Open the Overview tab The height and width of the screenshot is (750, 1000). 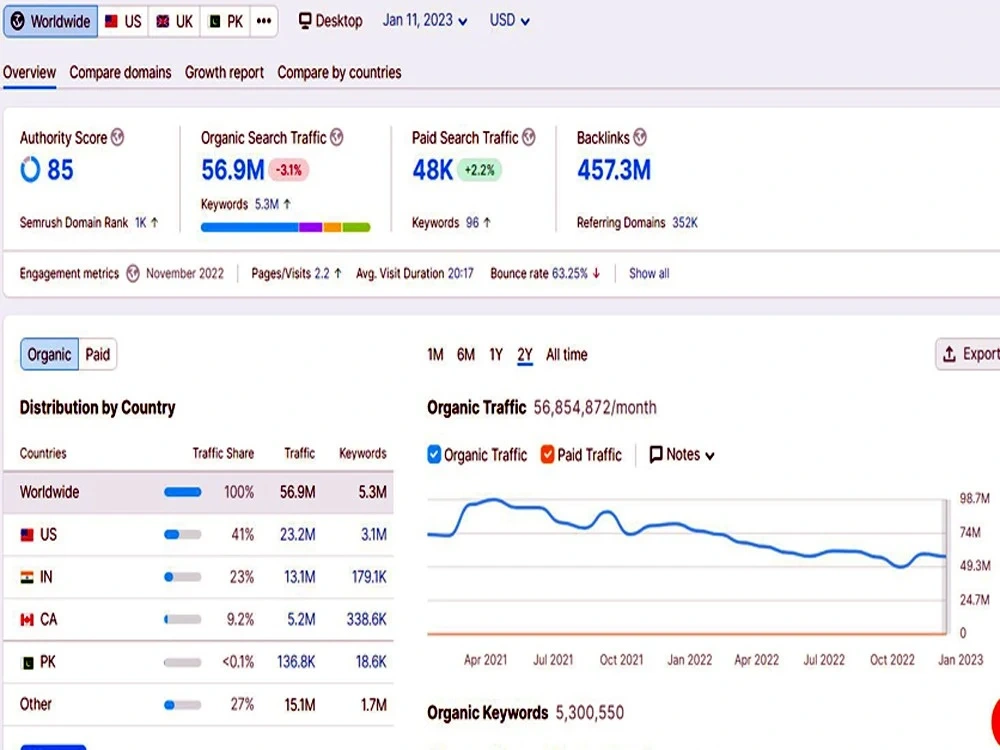click(29, 73)
